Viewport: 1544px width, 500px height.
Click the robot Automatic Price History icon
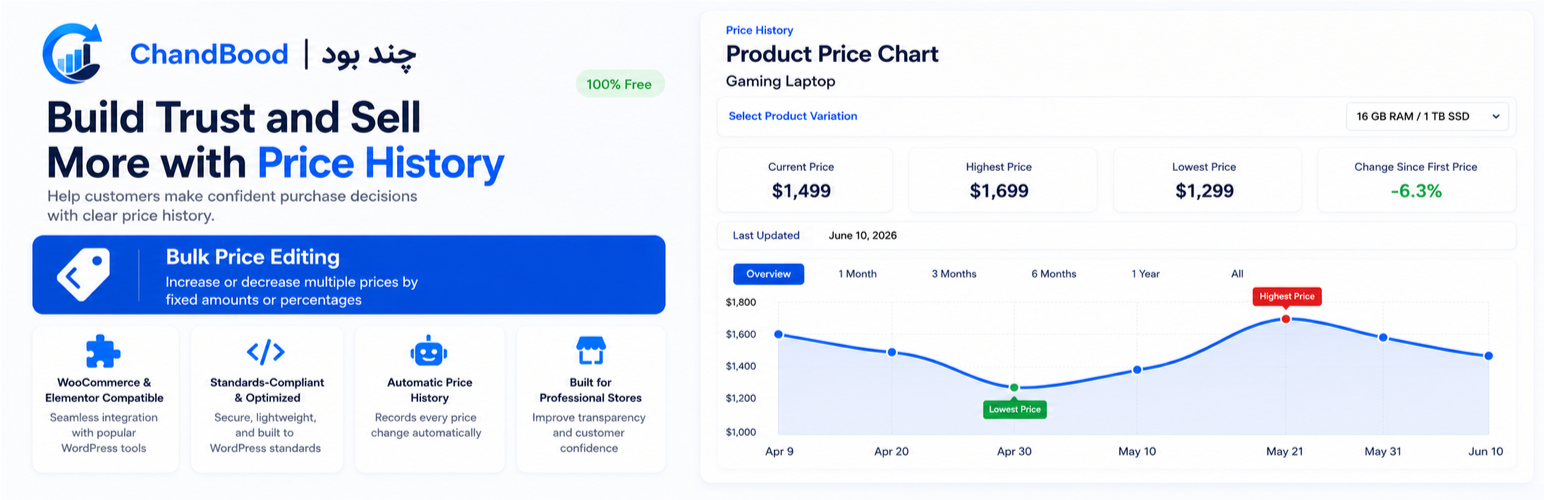tap(428, 352)
